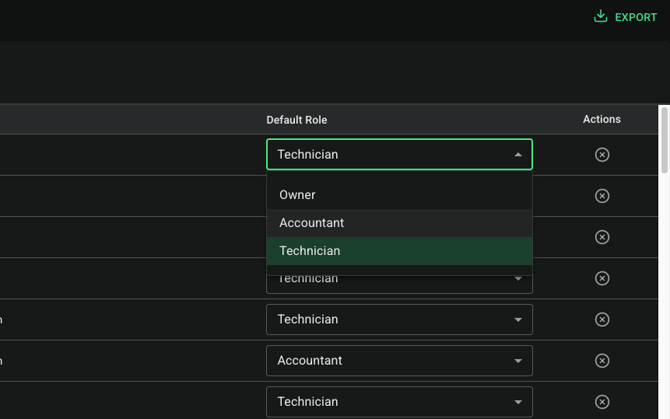Delete the fourth row via its X icon
This screenshot has width=670, height=419.
(602, 278)
